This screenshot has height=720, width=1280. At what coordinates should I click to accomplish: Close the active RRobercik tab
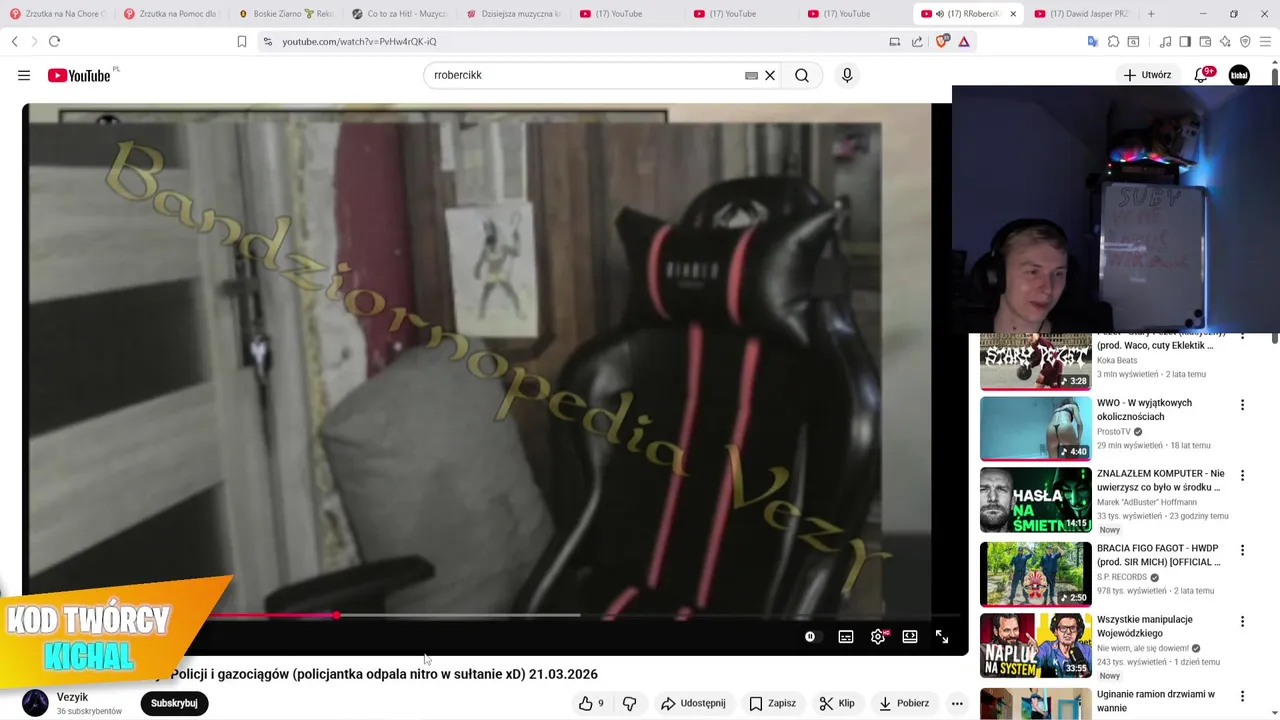tap(1013, 14)
